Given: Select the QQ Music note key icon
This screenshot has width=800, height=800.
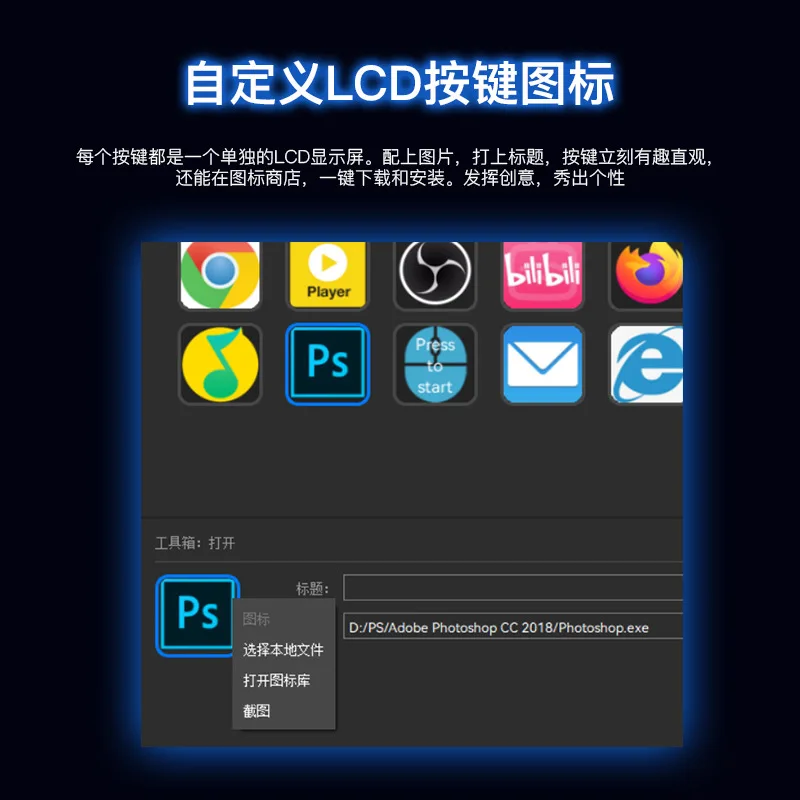Looking at the screenshot, I should (x=220, y=364).
